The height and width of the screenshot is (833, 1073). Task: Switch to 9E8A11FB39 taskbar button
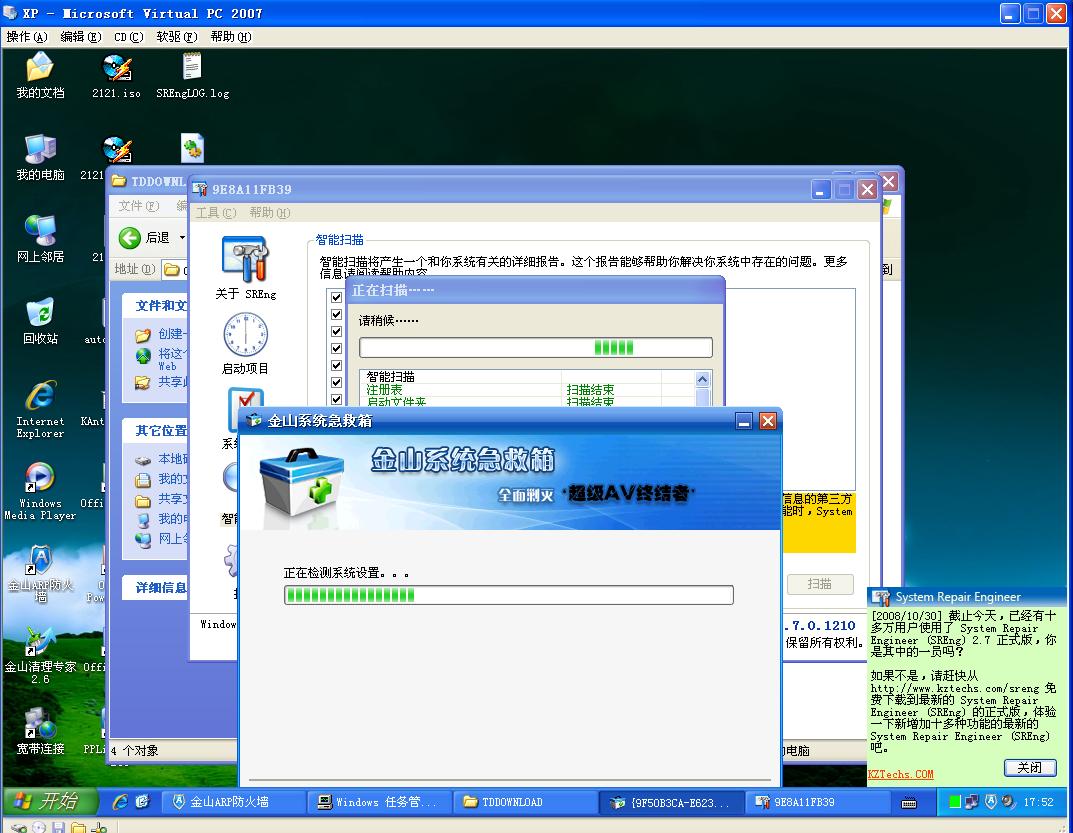816,802
